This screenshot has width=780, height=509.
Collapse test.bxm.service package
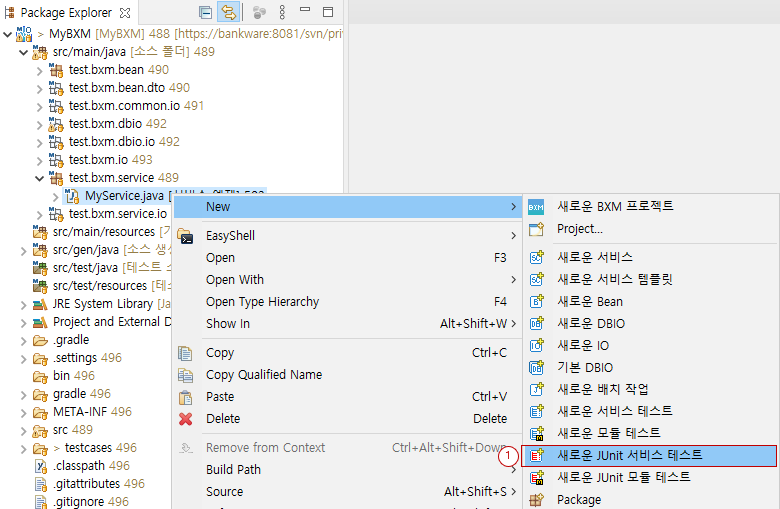[39, 178]
